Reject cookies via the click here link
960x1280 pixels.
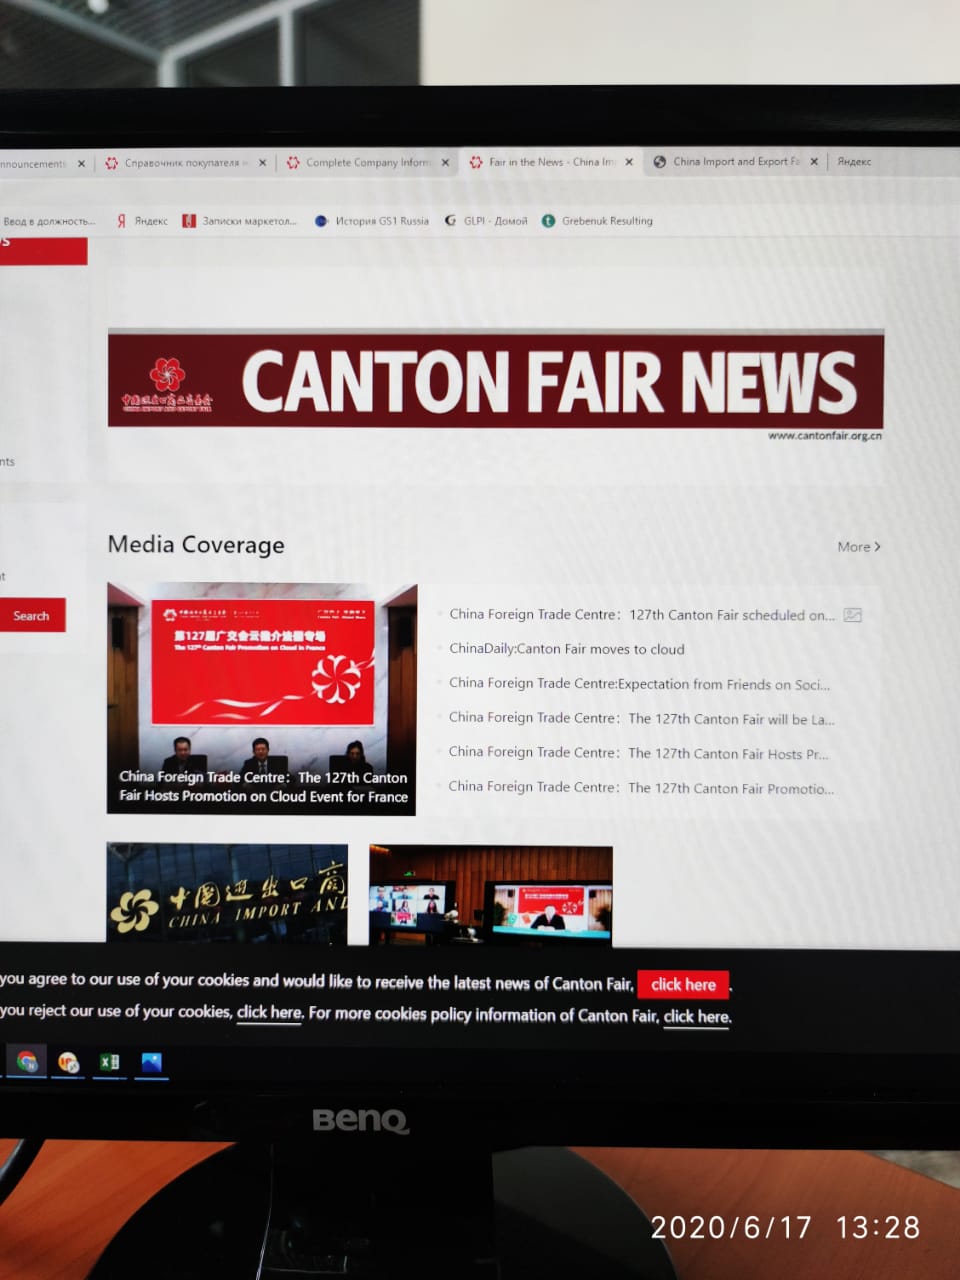[269, 1012]
